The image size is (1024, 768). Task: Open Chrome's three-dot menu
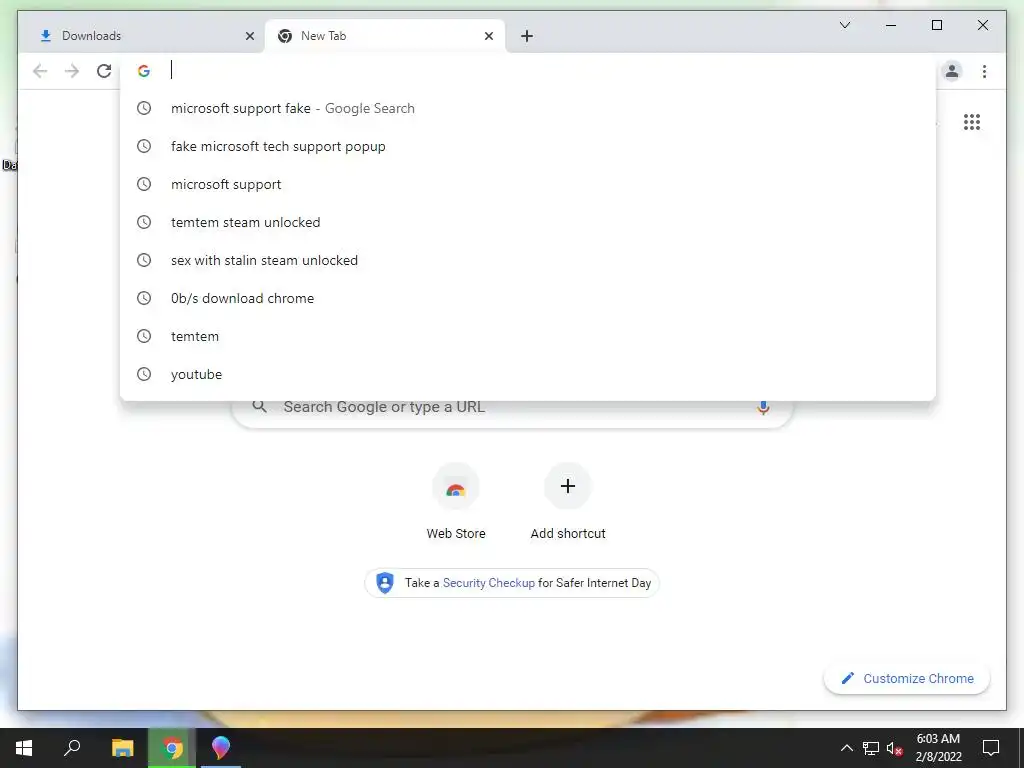click(984, 71)
